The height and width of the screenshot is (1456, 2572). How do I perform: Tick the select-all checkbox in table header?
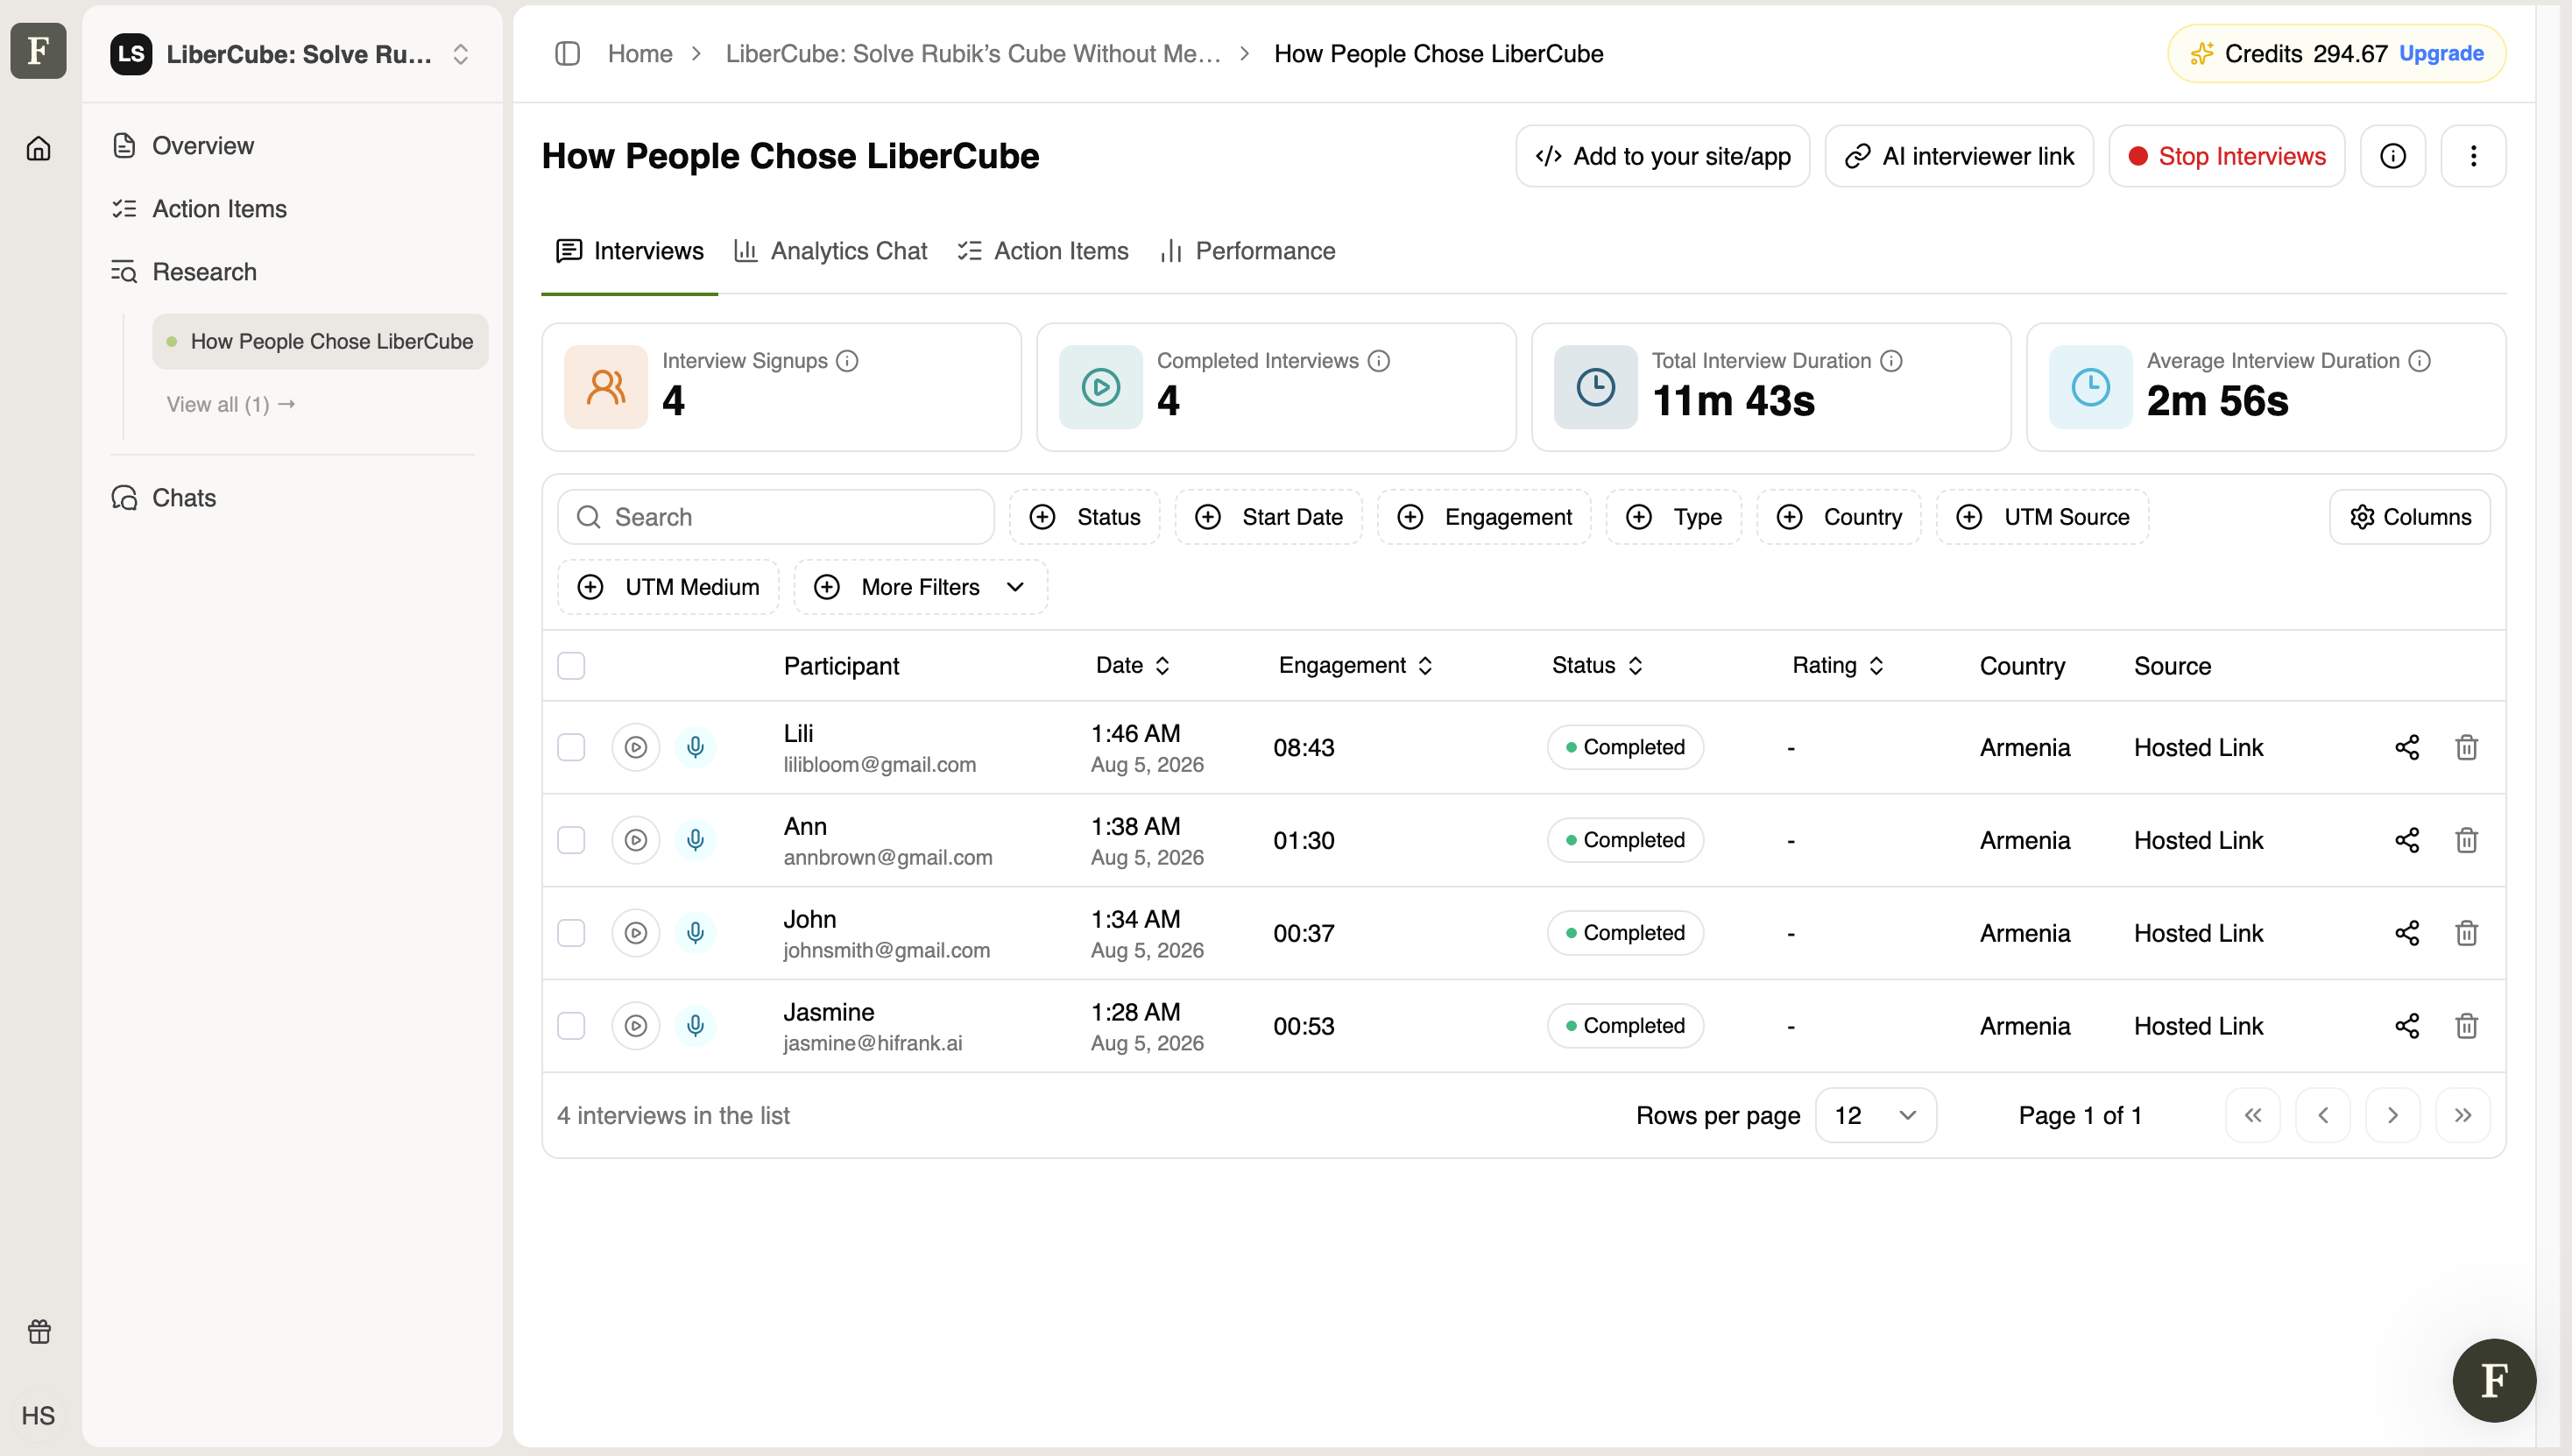[571, 666]
